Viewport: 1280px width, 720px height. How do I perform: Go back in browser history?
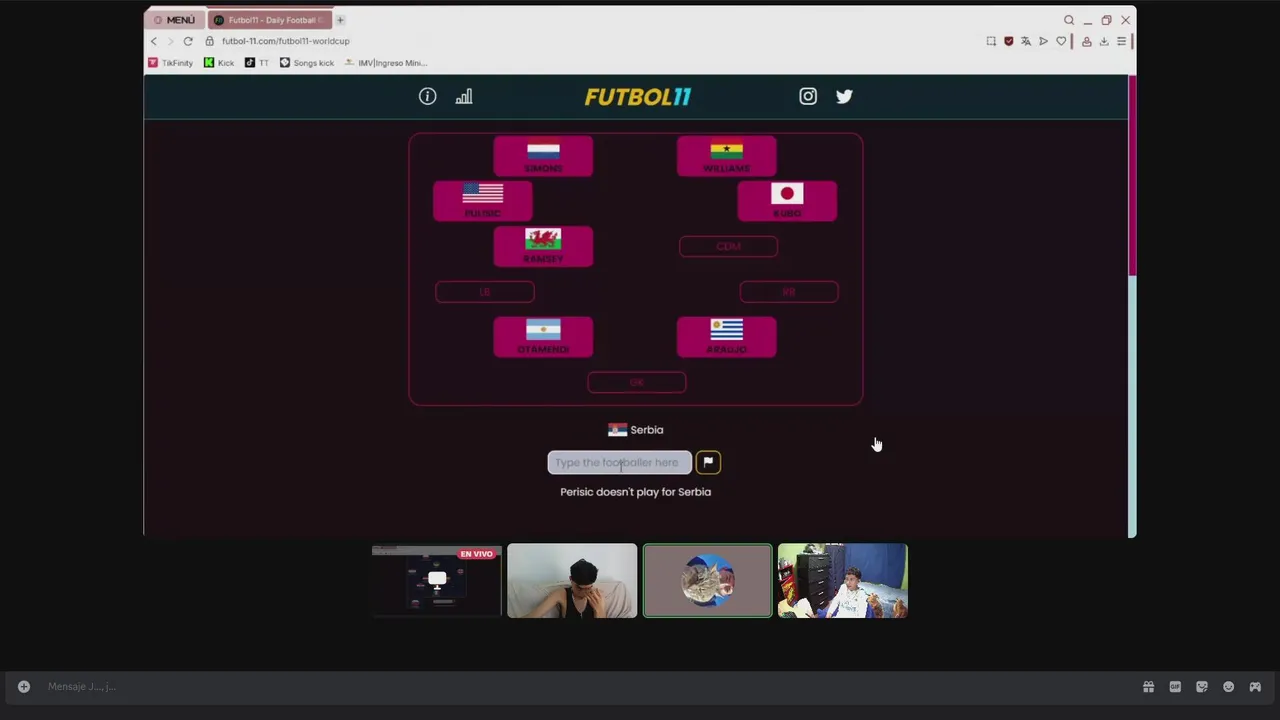click(x=154, y=41)
